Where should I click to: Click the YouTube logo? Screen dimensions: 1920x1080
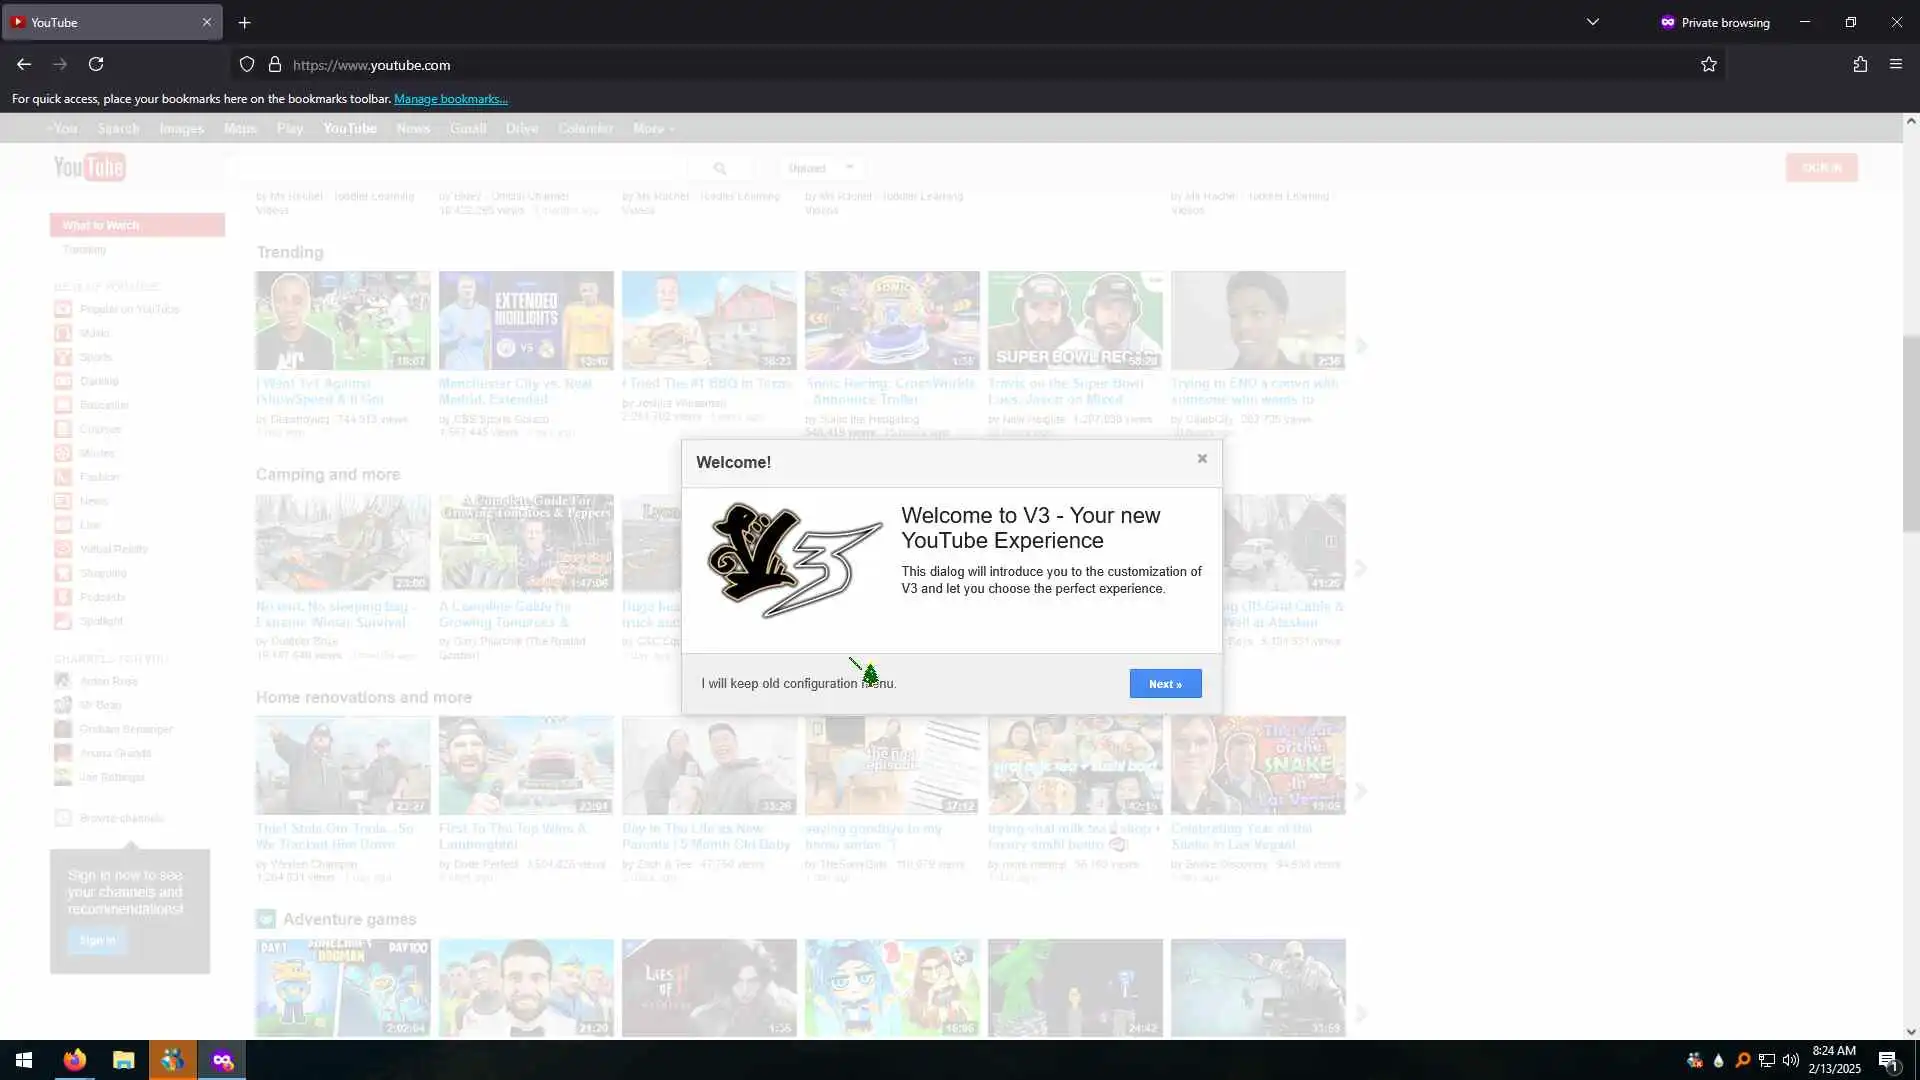(x=90, y=167)
